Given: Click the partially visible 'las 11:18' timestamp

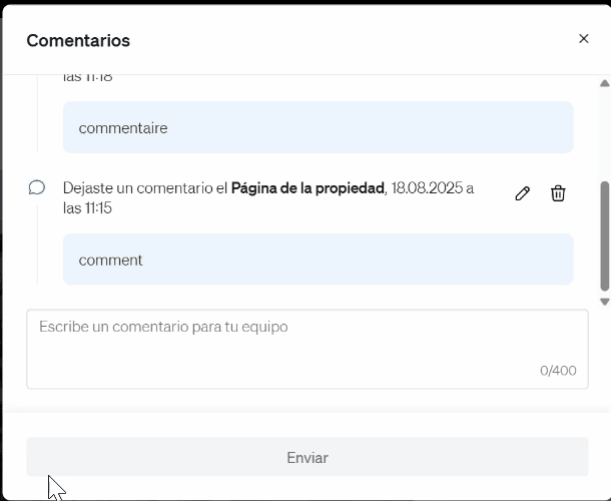Looking at the screenshot, I should [x=87, y=78].
